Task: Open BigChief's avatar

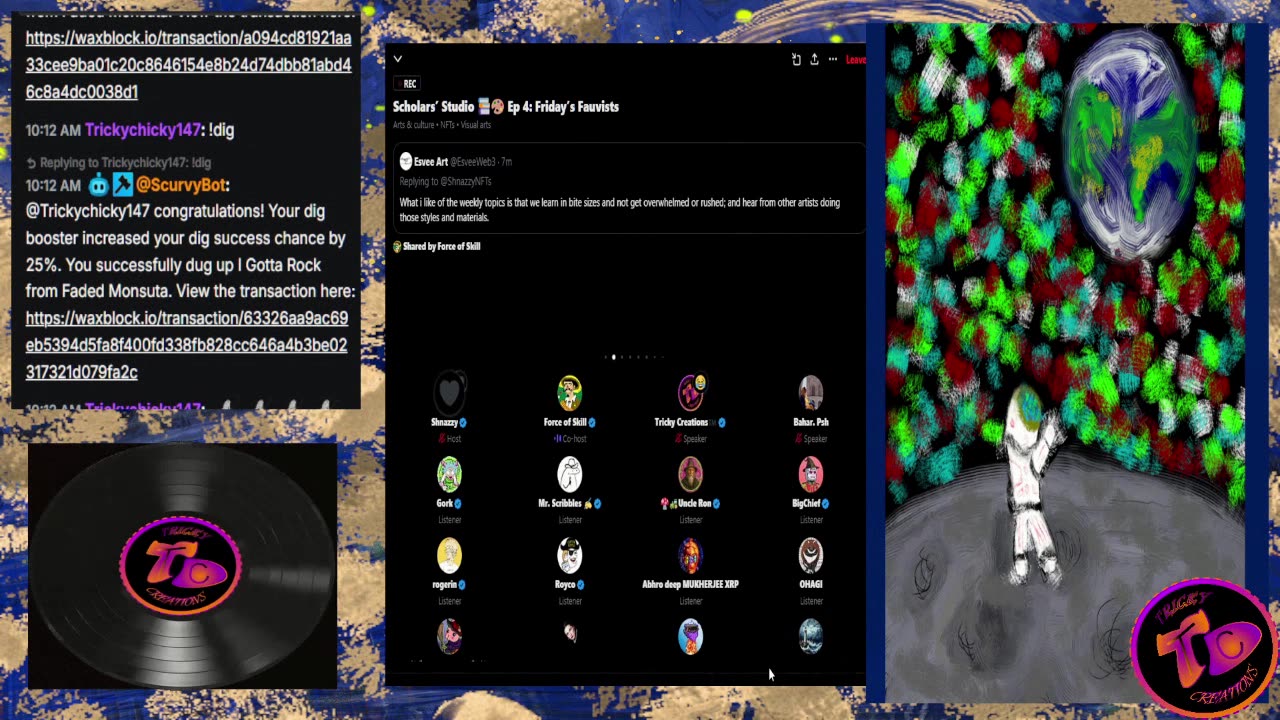Action: tap(811, 474)
